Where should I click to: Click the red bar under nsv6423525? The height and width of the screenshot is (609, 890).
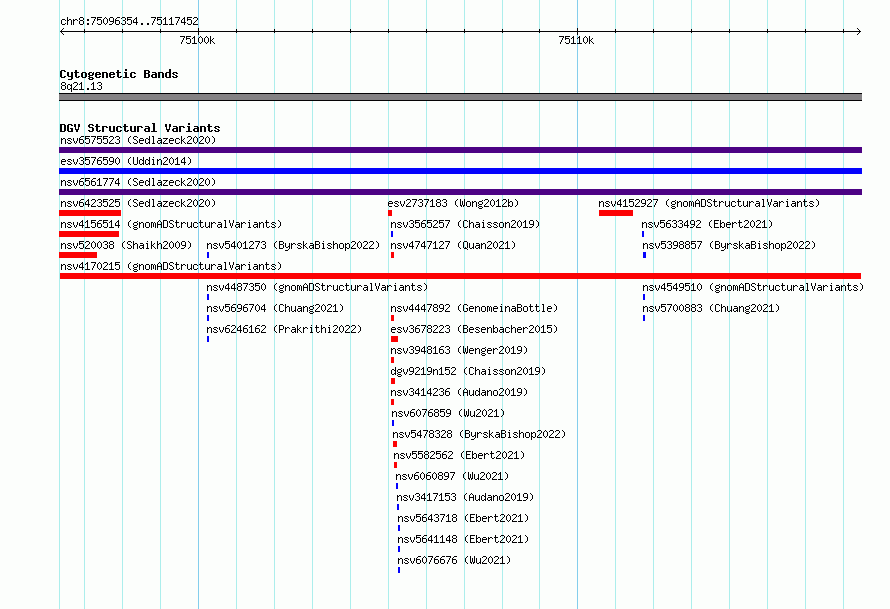[x=90, y=213]
